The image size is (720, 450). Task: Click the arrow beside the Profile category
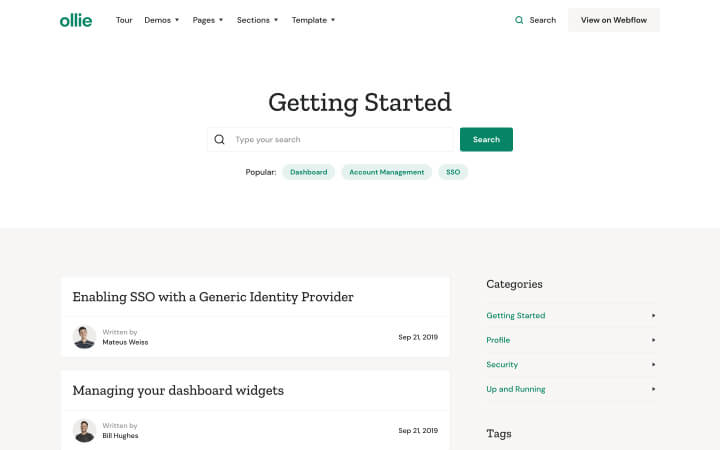point(653,340)
